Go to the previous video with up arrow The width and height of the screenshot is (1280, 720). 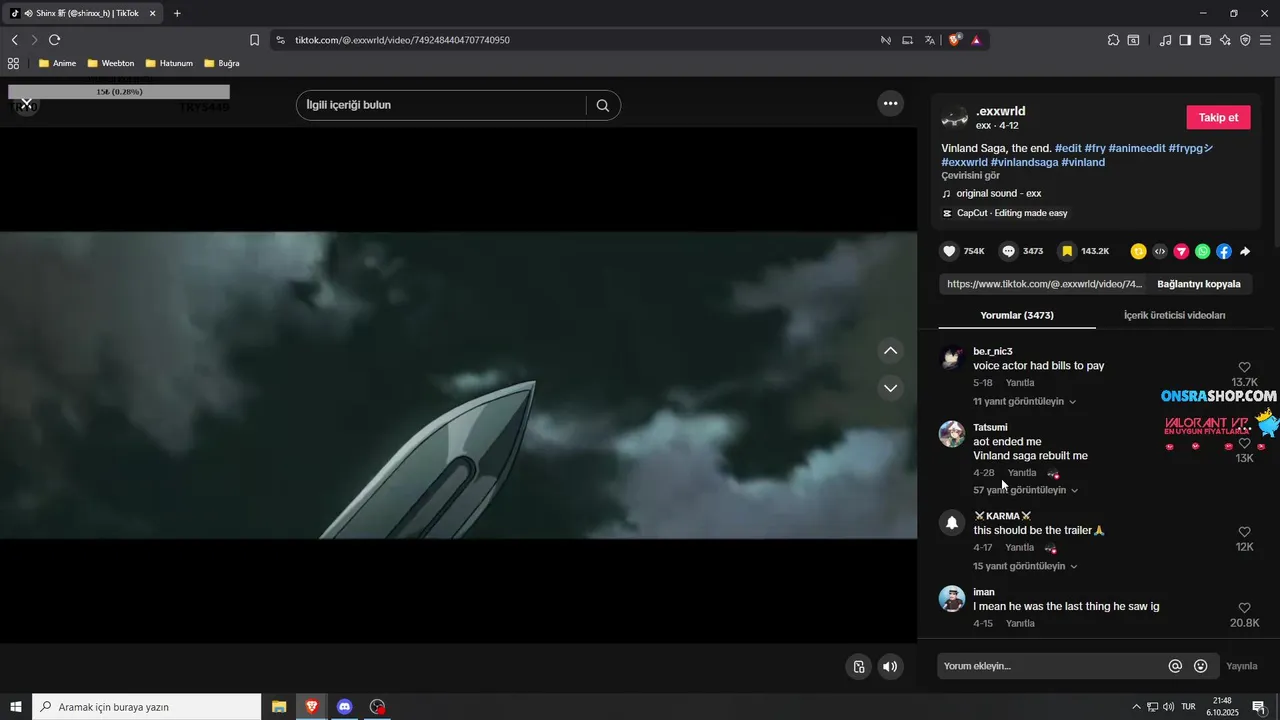[890, 351]
